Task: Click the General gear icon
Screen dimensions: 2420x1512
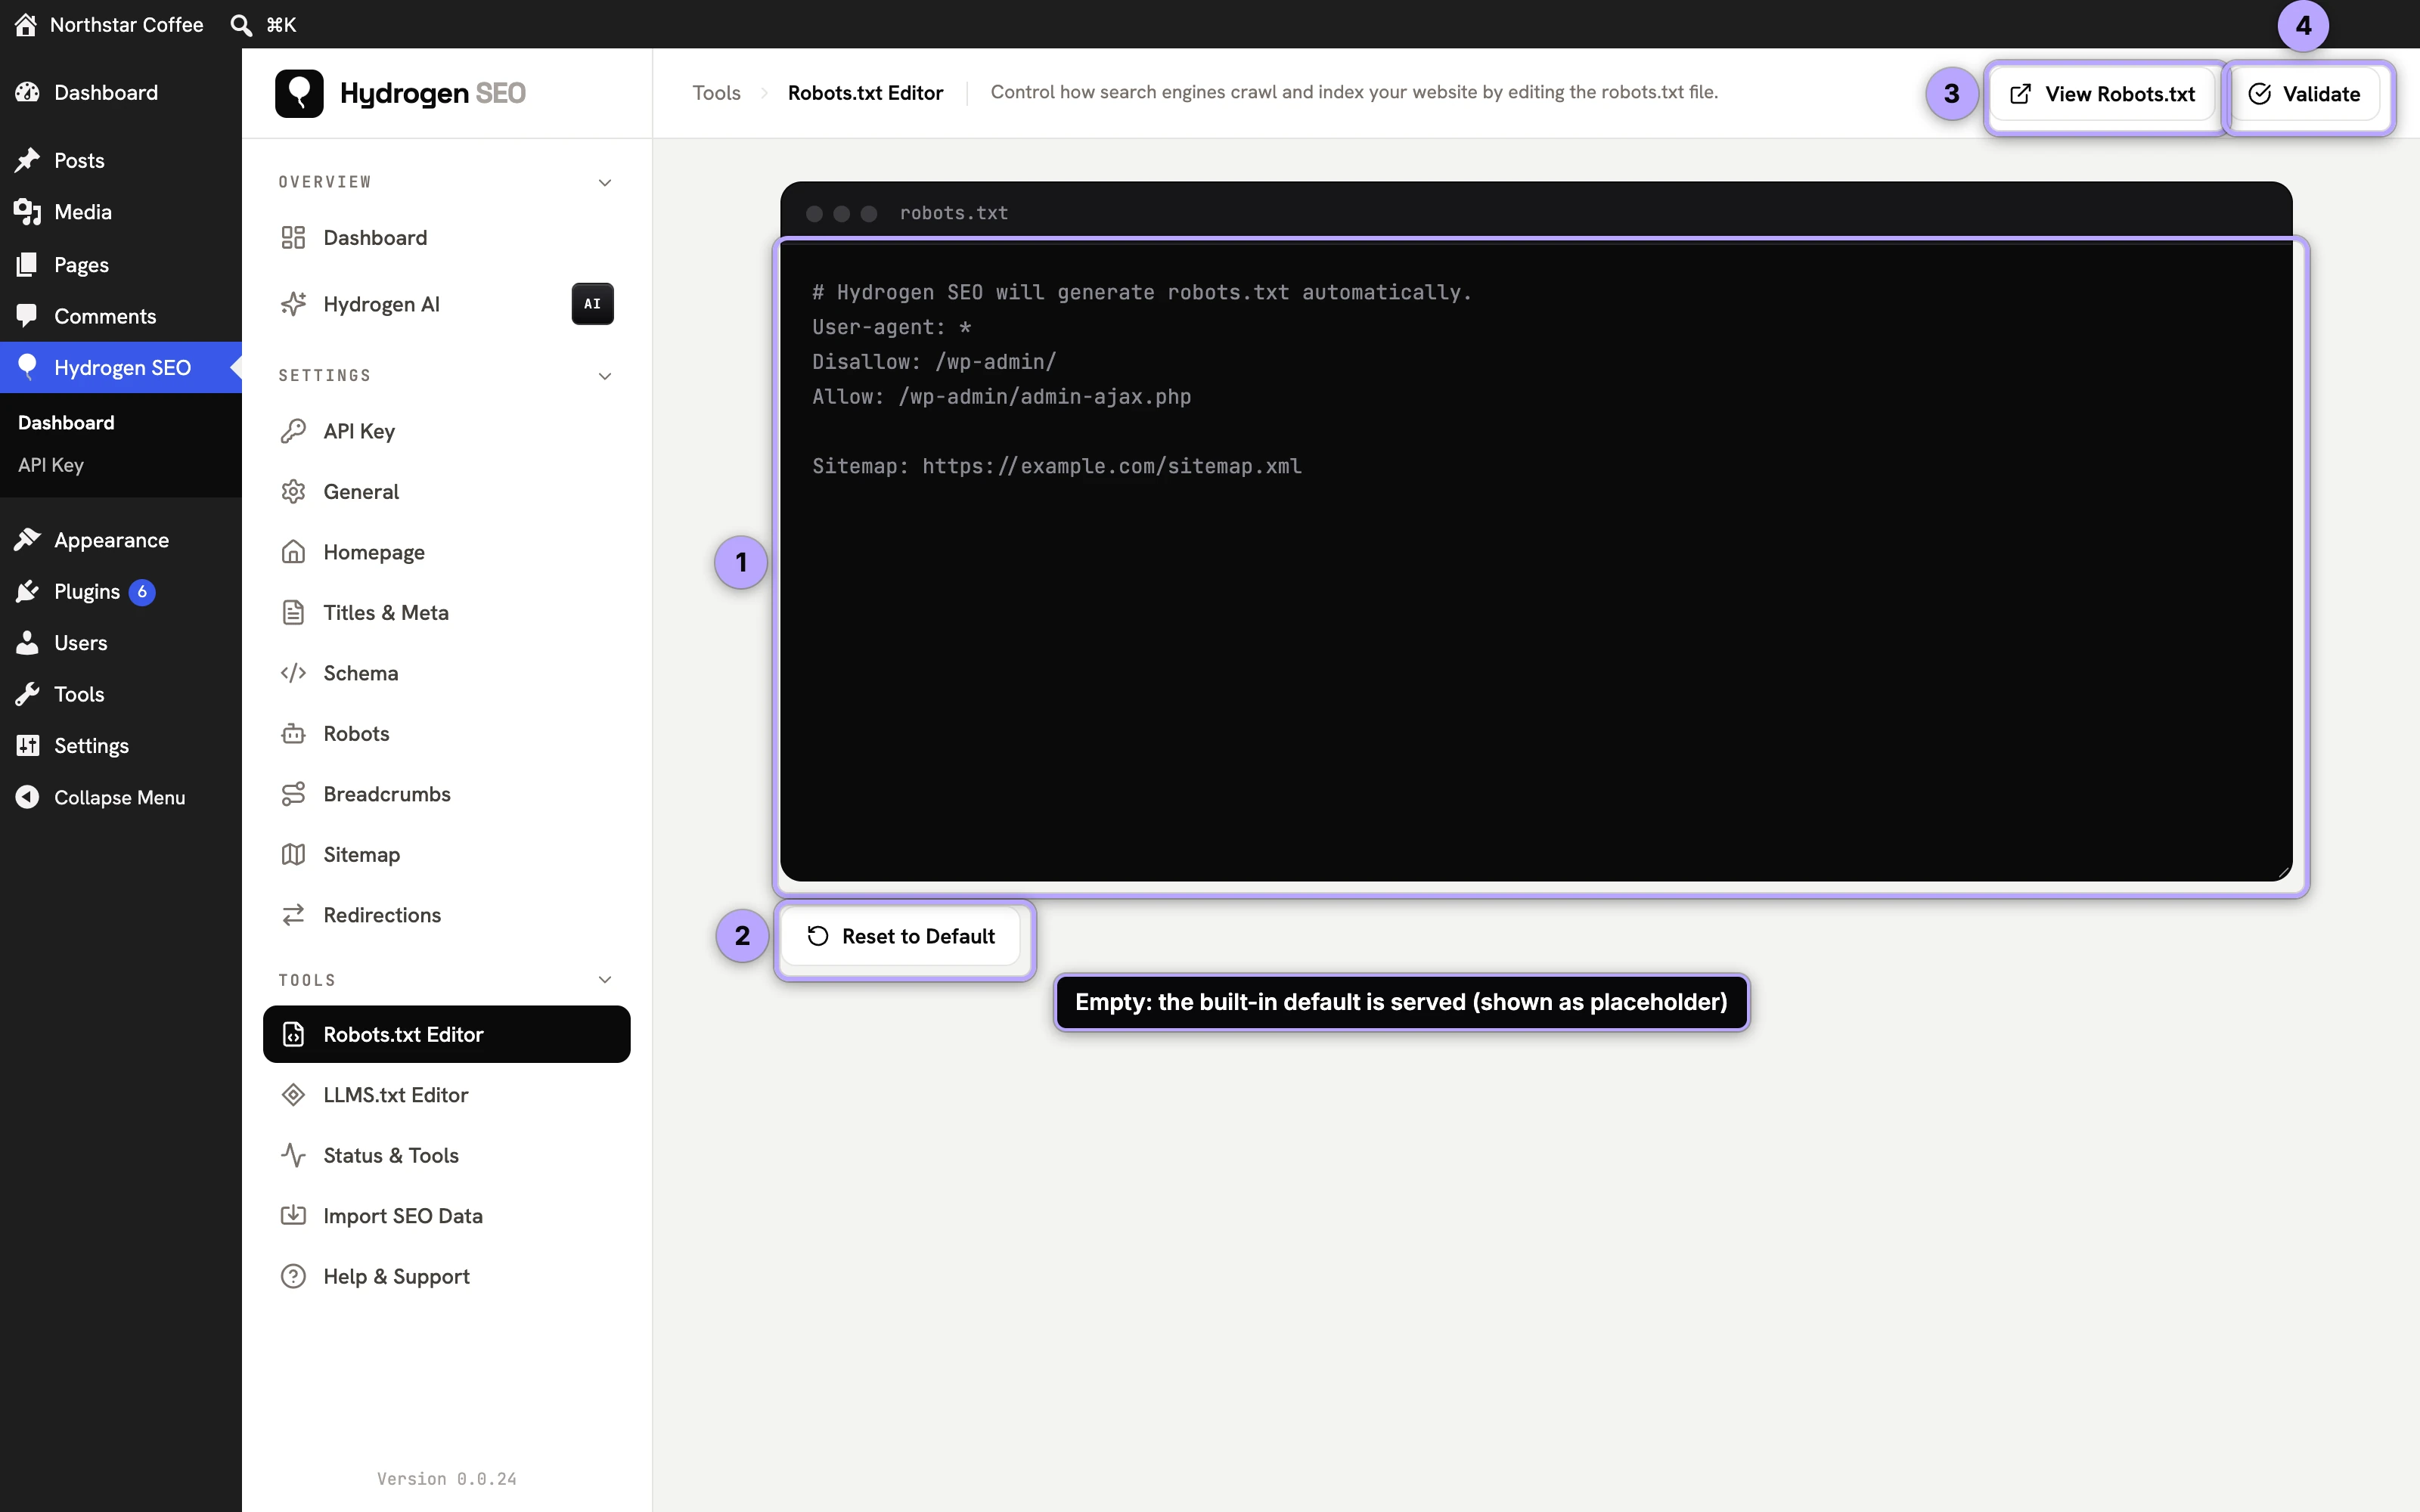Action: [293, 492]
